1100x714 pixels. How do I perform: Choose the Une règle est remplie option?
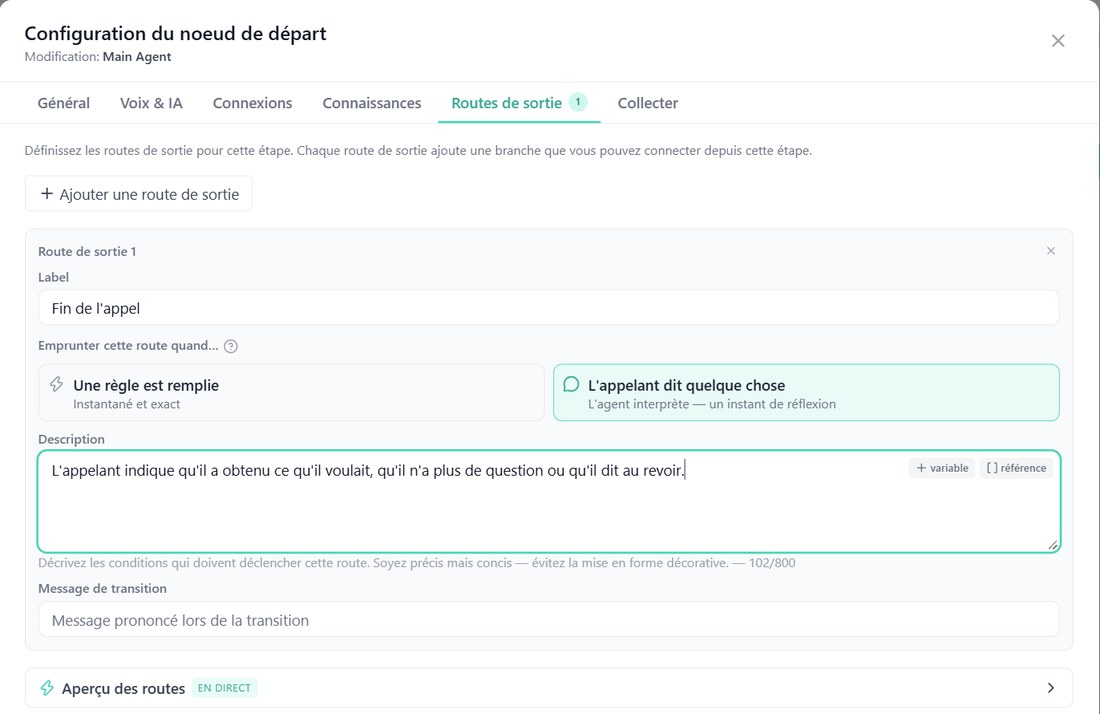point(291,393)
